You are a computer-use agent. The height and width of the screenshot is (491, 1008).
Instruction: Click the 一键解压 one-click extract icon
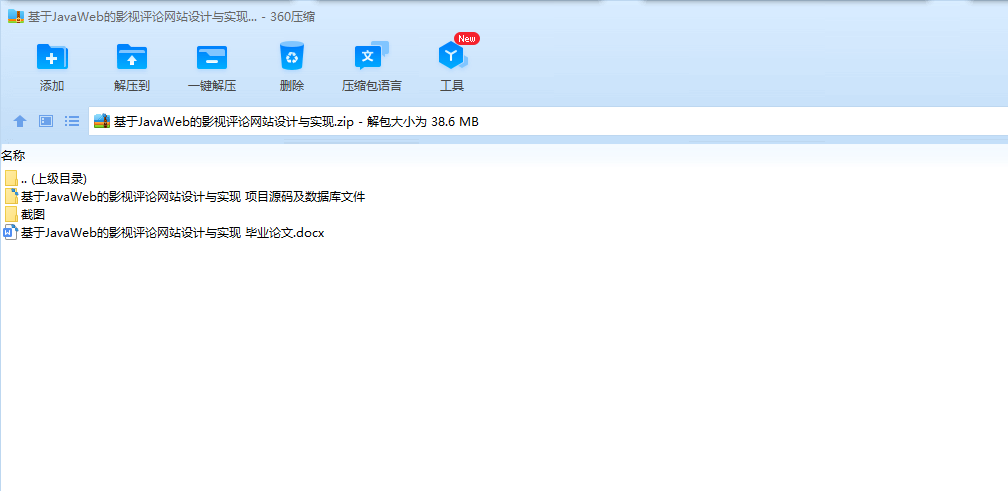coord(212,57)
